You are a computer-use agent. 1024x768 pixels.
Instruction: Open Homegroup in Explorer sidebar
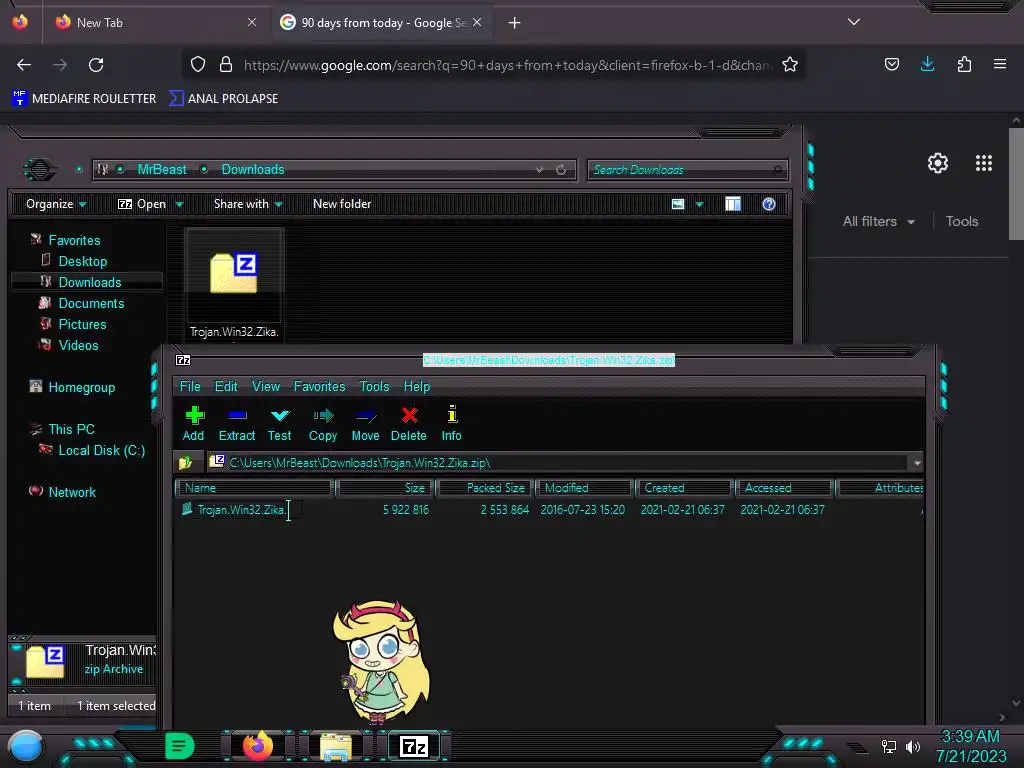(82, 387)
